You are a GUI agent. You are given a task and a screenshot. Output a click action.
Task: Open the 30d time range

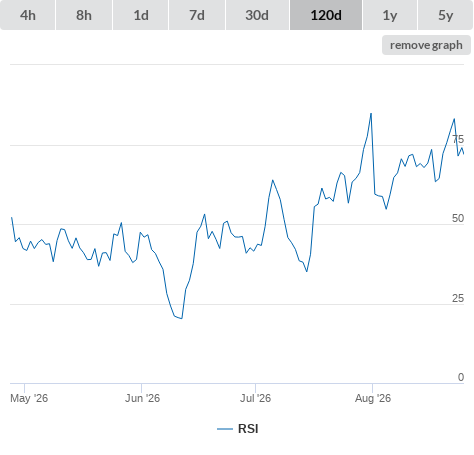[x=257, y=15]
